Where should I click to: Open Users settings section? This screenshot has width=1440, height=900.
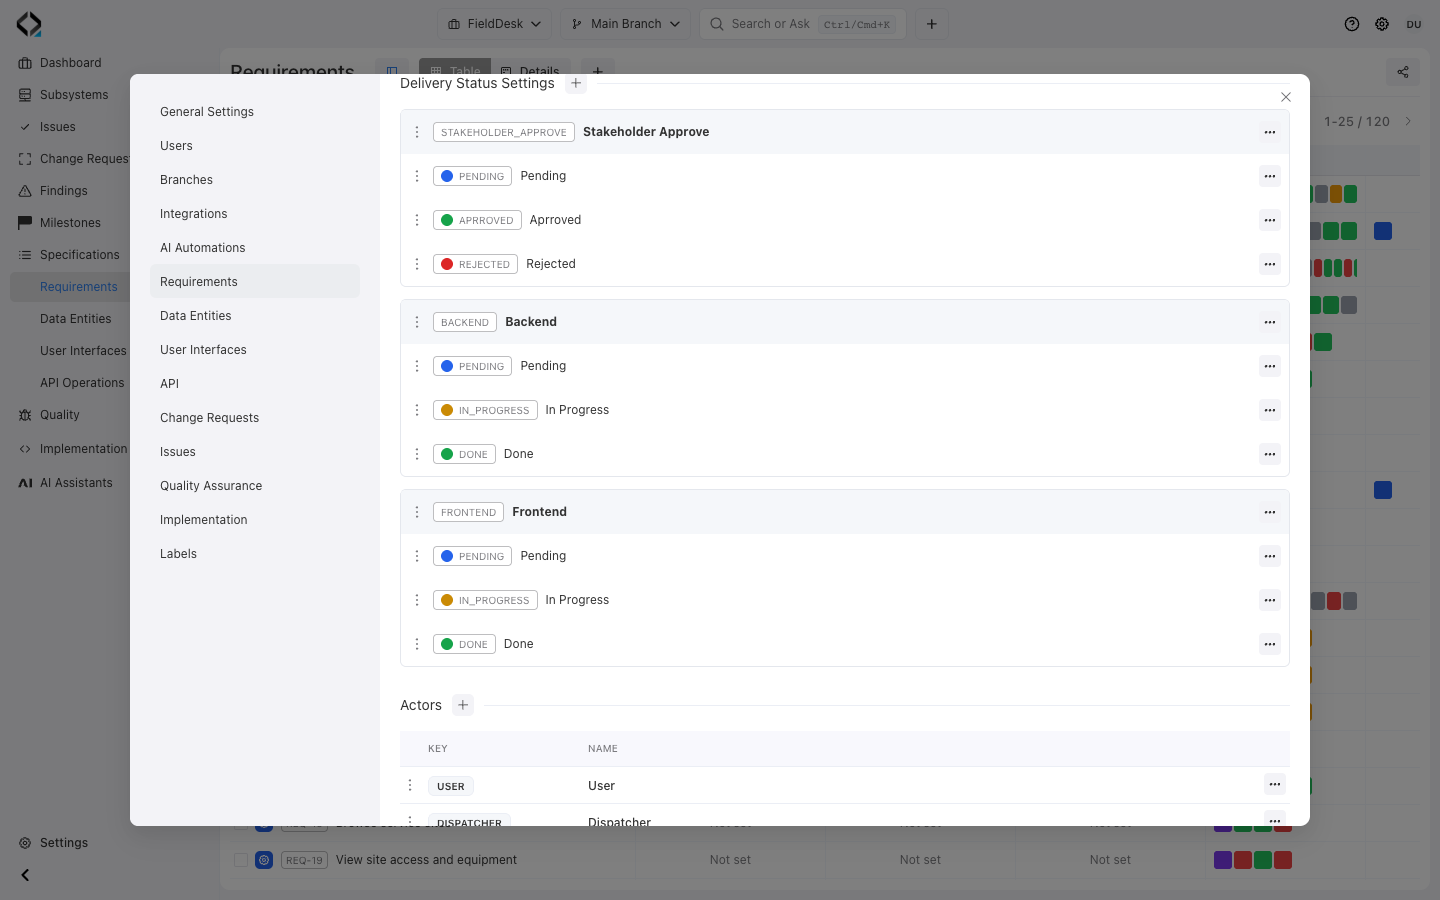click(255, 146)
